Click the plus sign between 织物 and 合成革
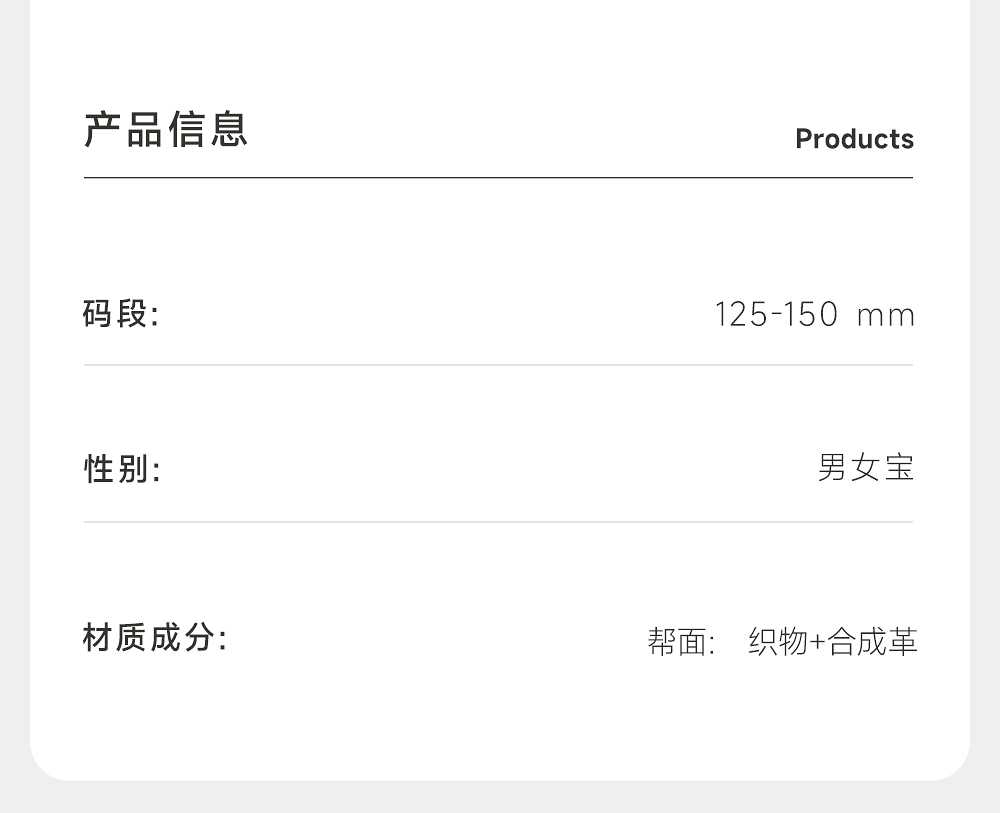 [x=817, y=643]
